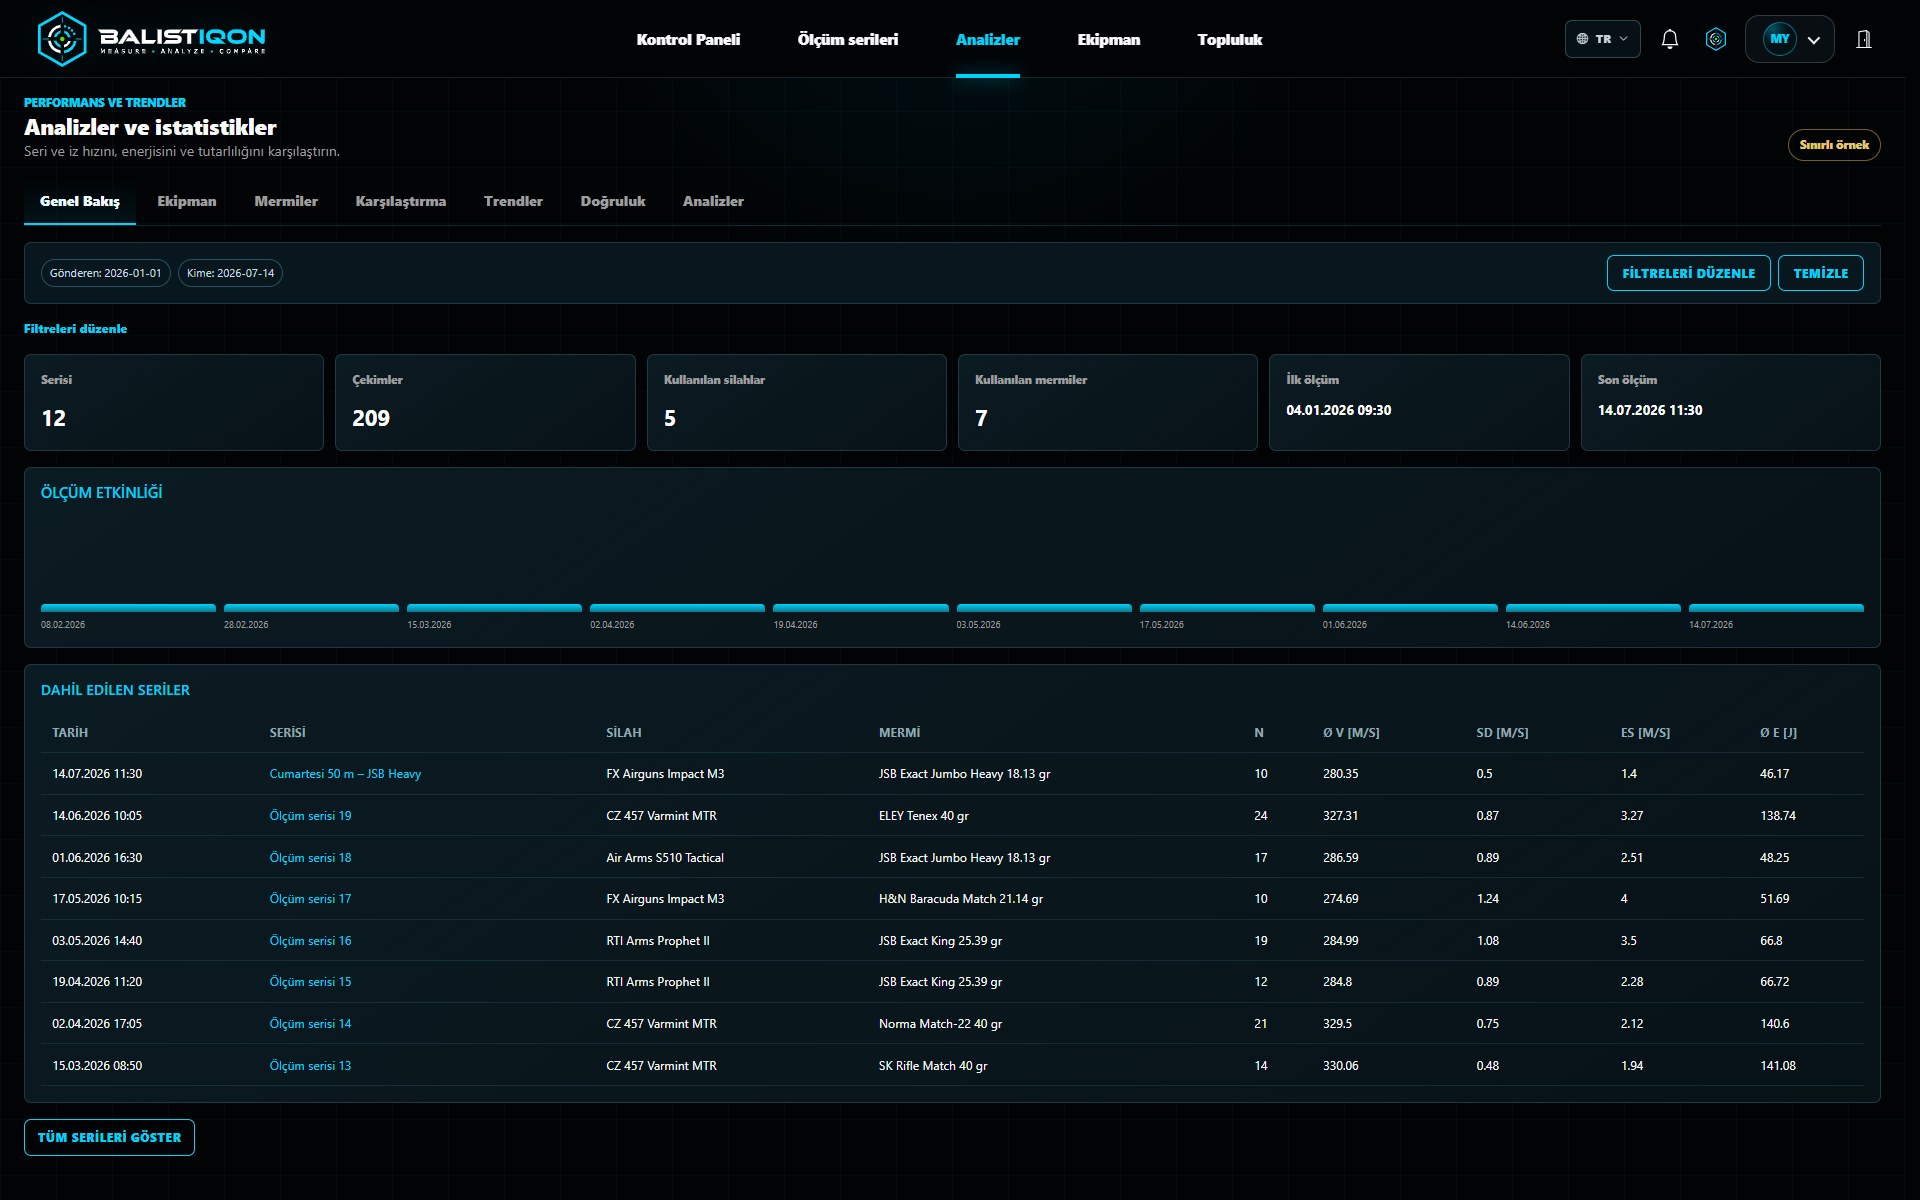Click the globe icon in language selector
The width and height of the screenshot is (1920, 1200).
tap(1582, 39)
